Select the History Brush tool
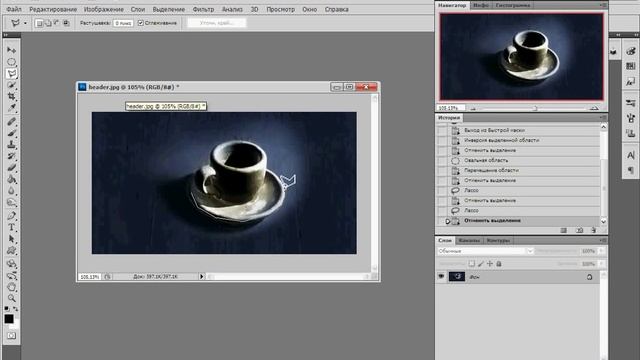 [x=11, y=156]
